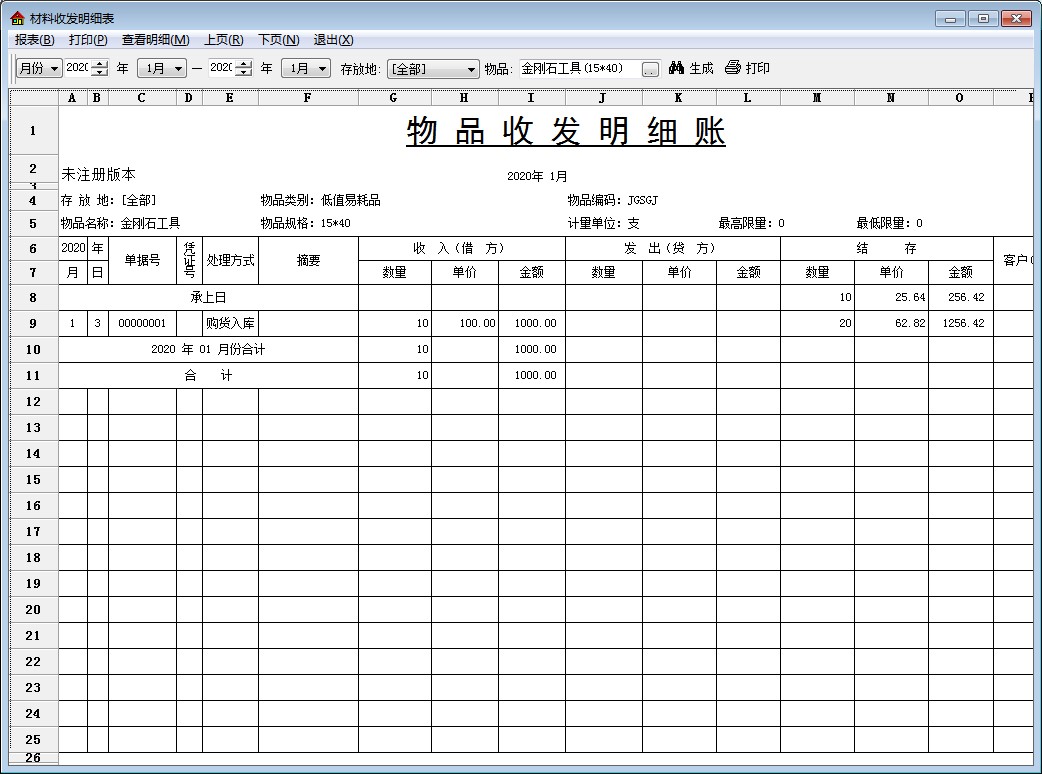Viewport: 1042px width, 774px height.
Task: Click the voucher number 00000001 cell
Action: (x=142, y=323)
